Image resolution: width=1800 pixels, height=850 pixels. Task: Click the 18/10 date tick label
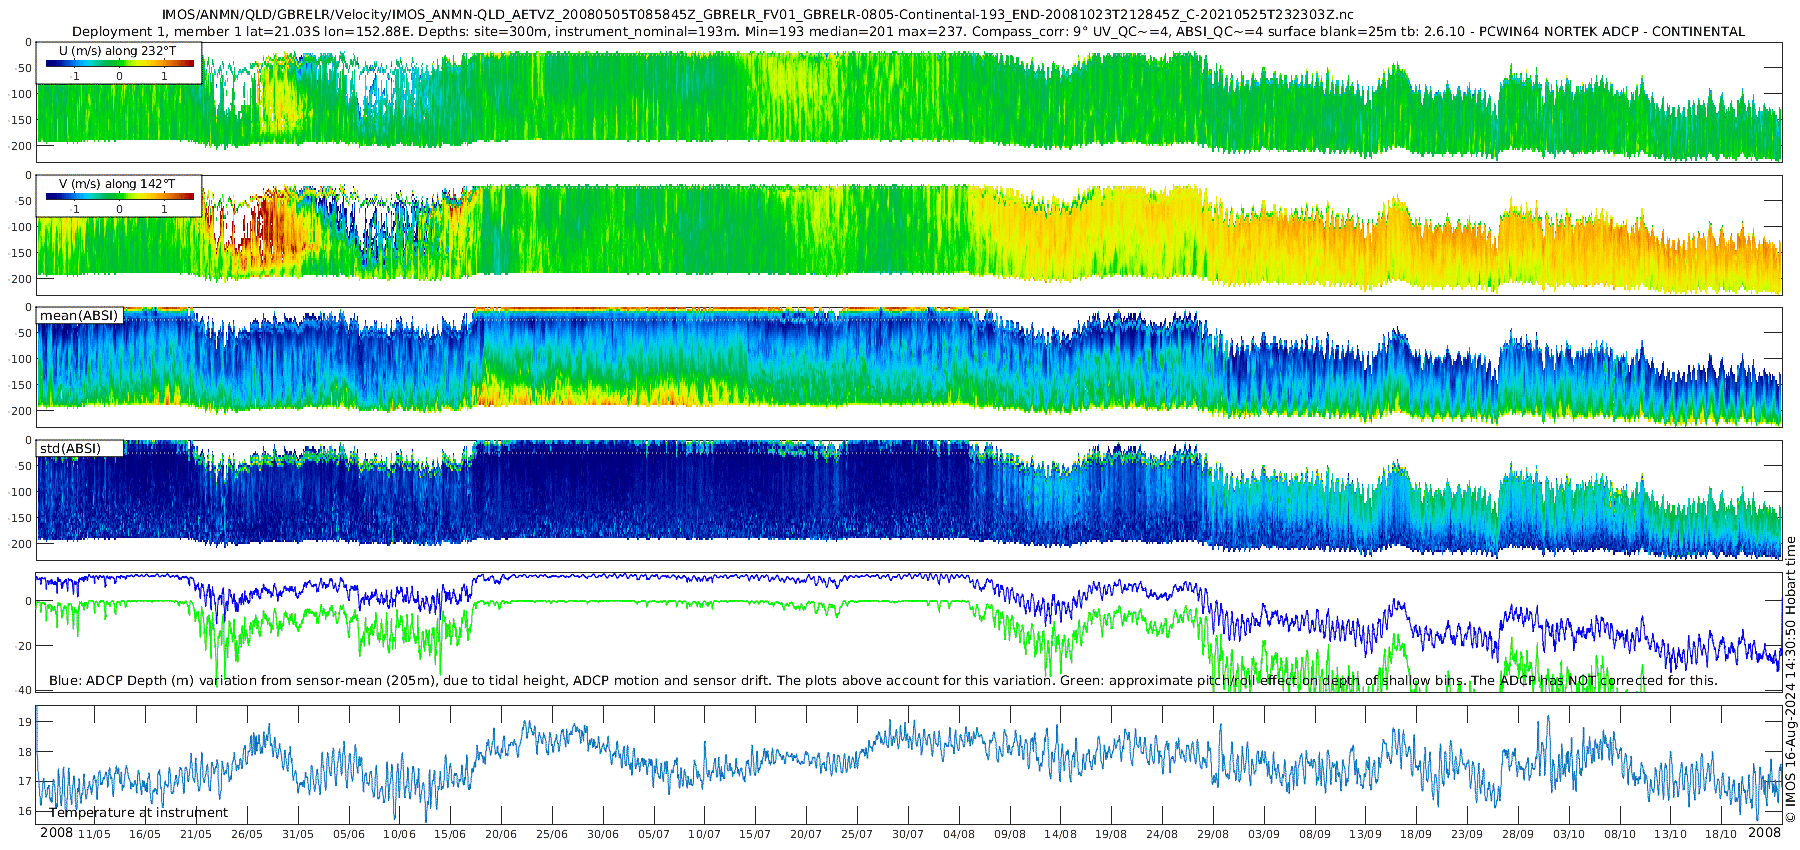pyautogui.click(x=1721, y=834)
